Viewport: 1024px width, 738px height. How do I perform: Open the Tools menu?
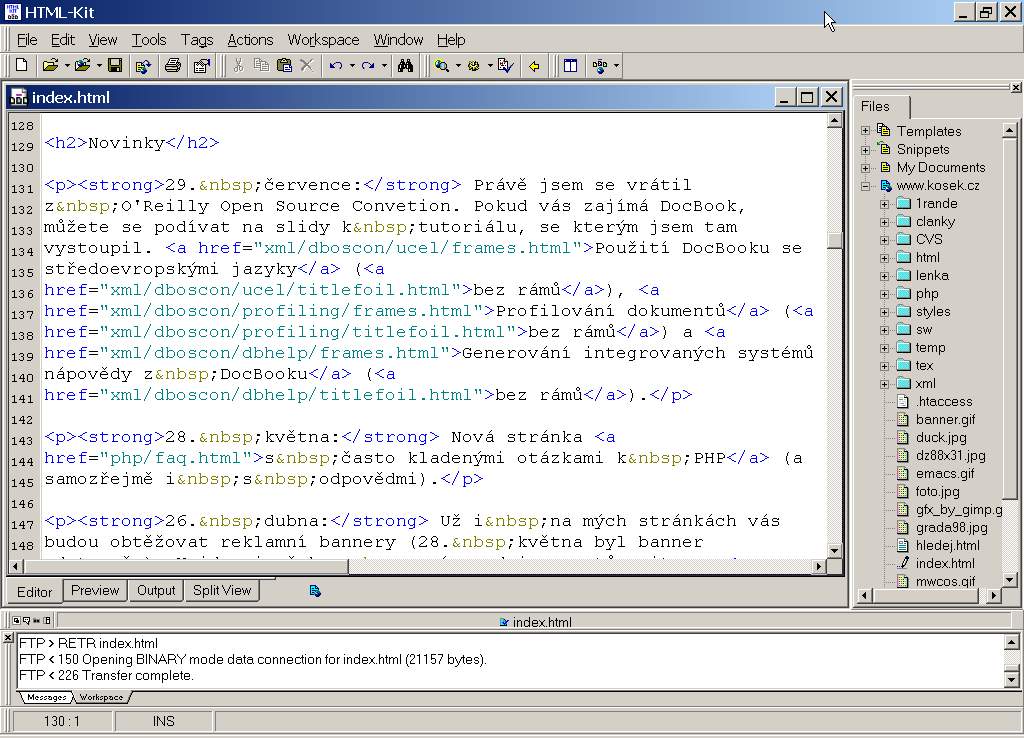click(149, 40)
